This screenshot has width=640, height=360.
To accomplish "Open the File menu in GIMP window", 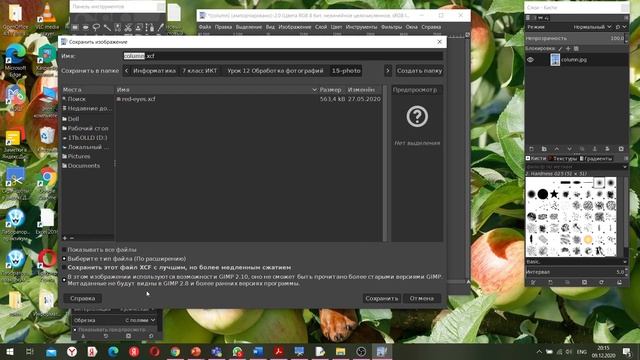I will point(205,27).
